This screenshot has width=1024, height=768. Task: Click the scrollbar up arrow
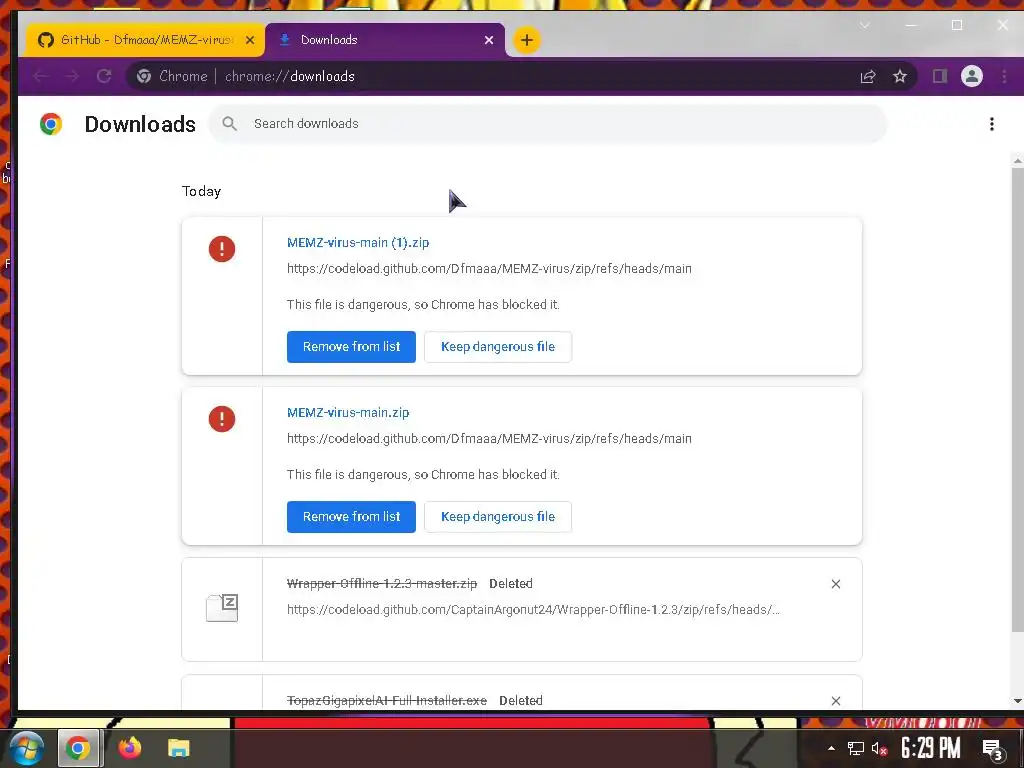tap(1017, 161)
